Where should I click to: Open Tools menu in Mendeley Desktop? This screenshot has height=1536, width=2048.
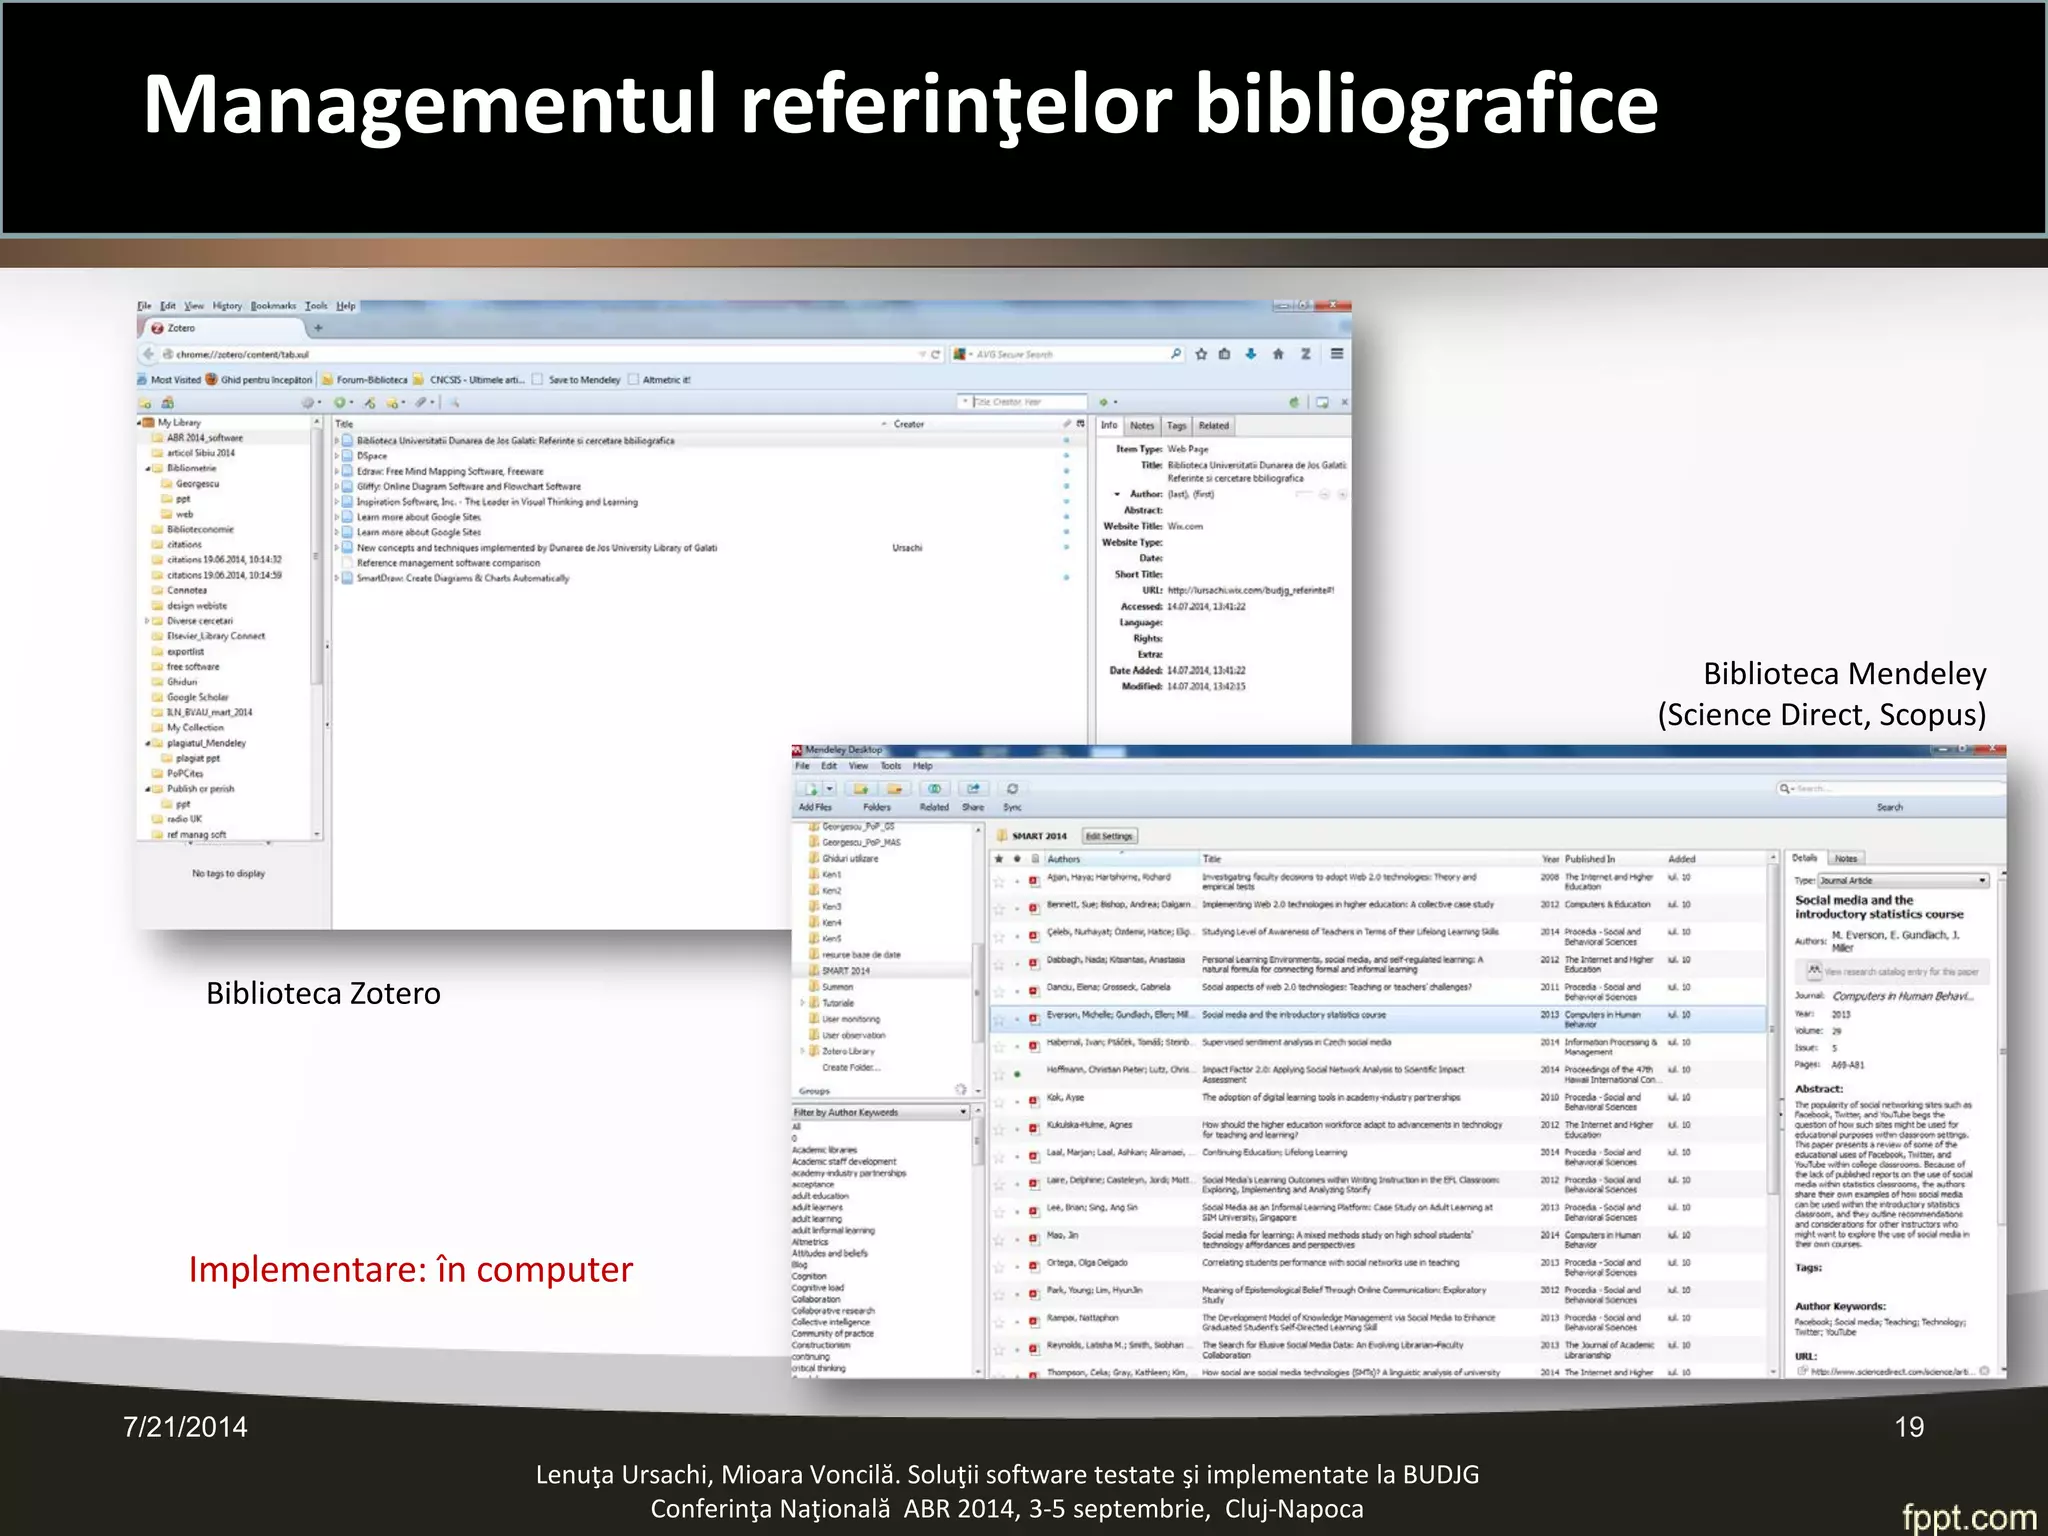click(890, 766)
